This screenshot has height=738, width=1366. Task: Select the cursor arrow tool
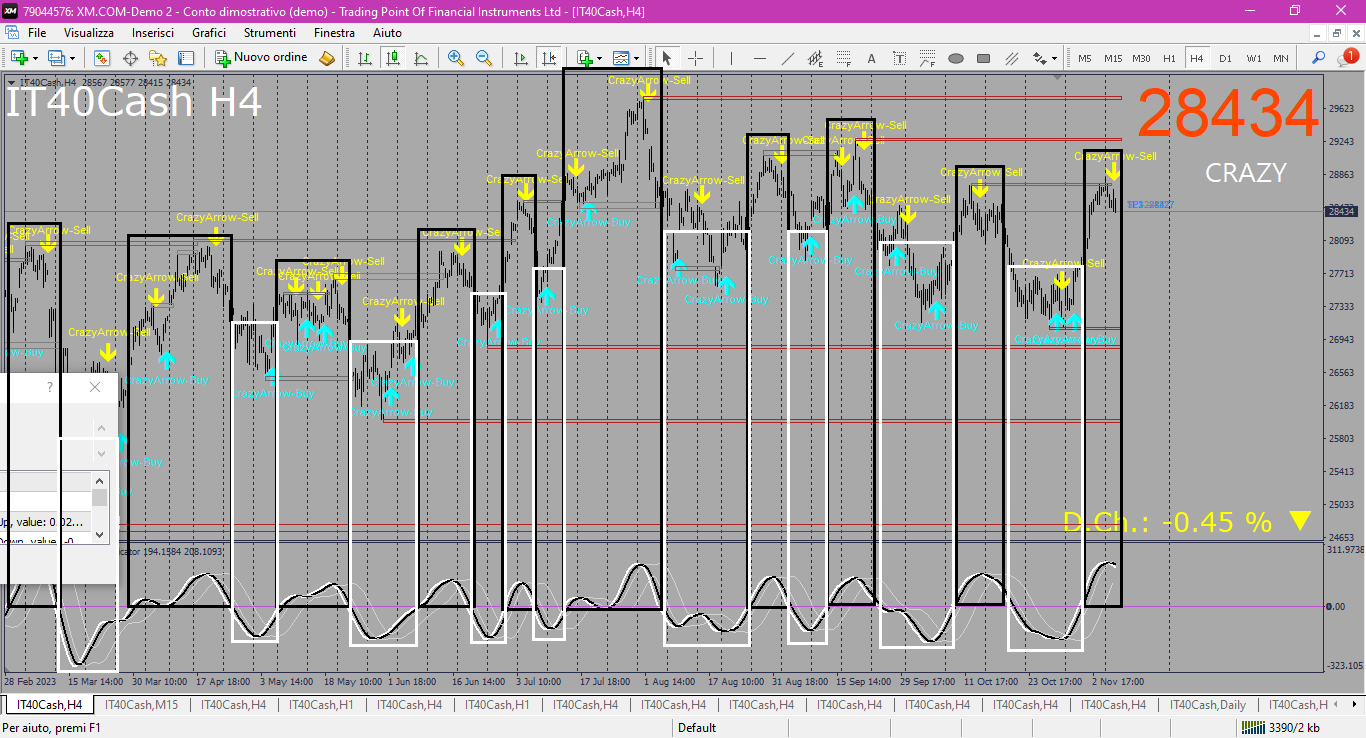pyautogui.click(x=667, y=58)
